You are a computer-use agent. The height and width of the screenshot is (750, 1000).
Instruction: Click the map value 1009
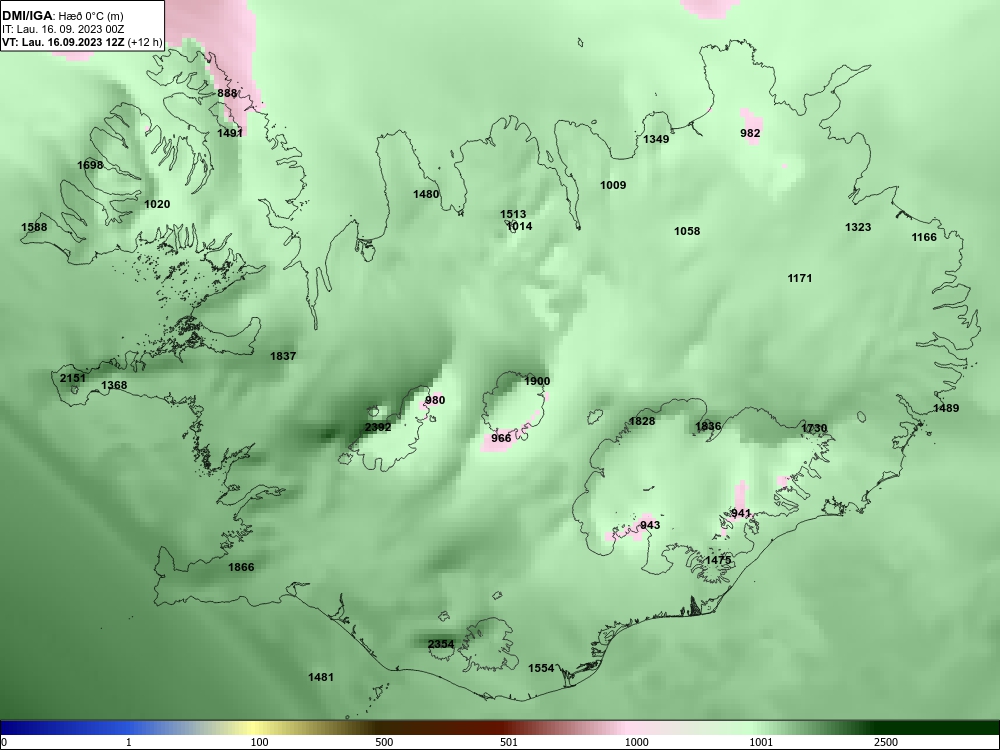[613, 185]
